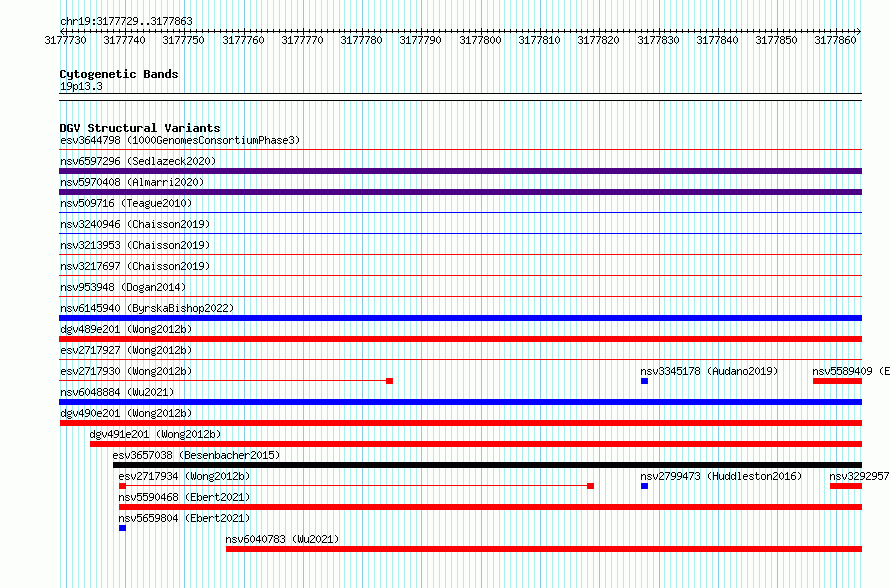Screen dimensions: 890x588
Task: Click the thick red bar under dgv491e201
Action: pos(476,444)
